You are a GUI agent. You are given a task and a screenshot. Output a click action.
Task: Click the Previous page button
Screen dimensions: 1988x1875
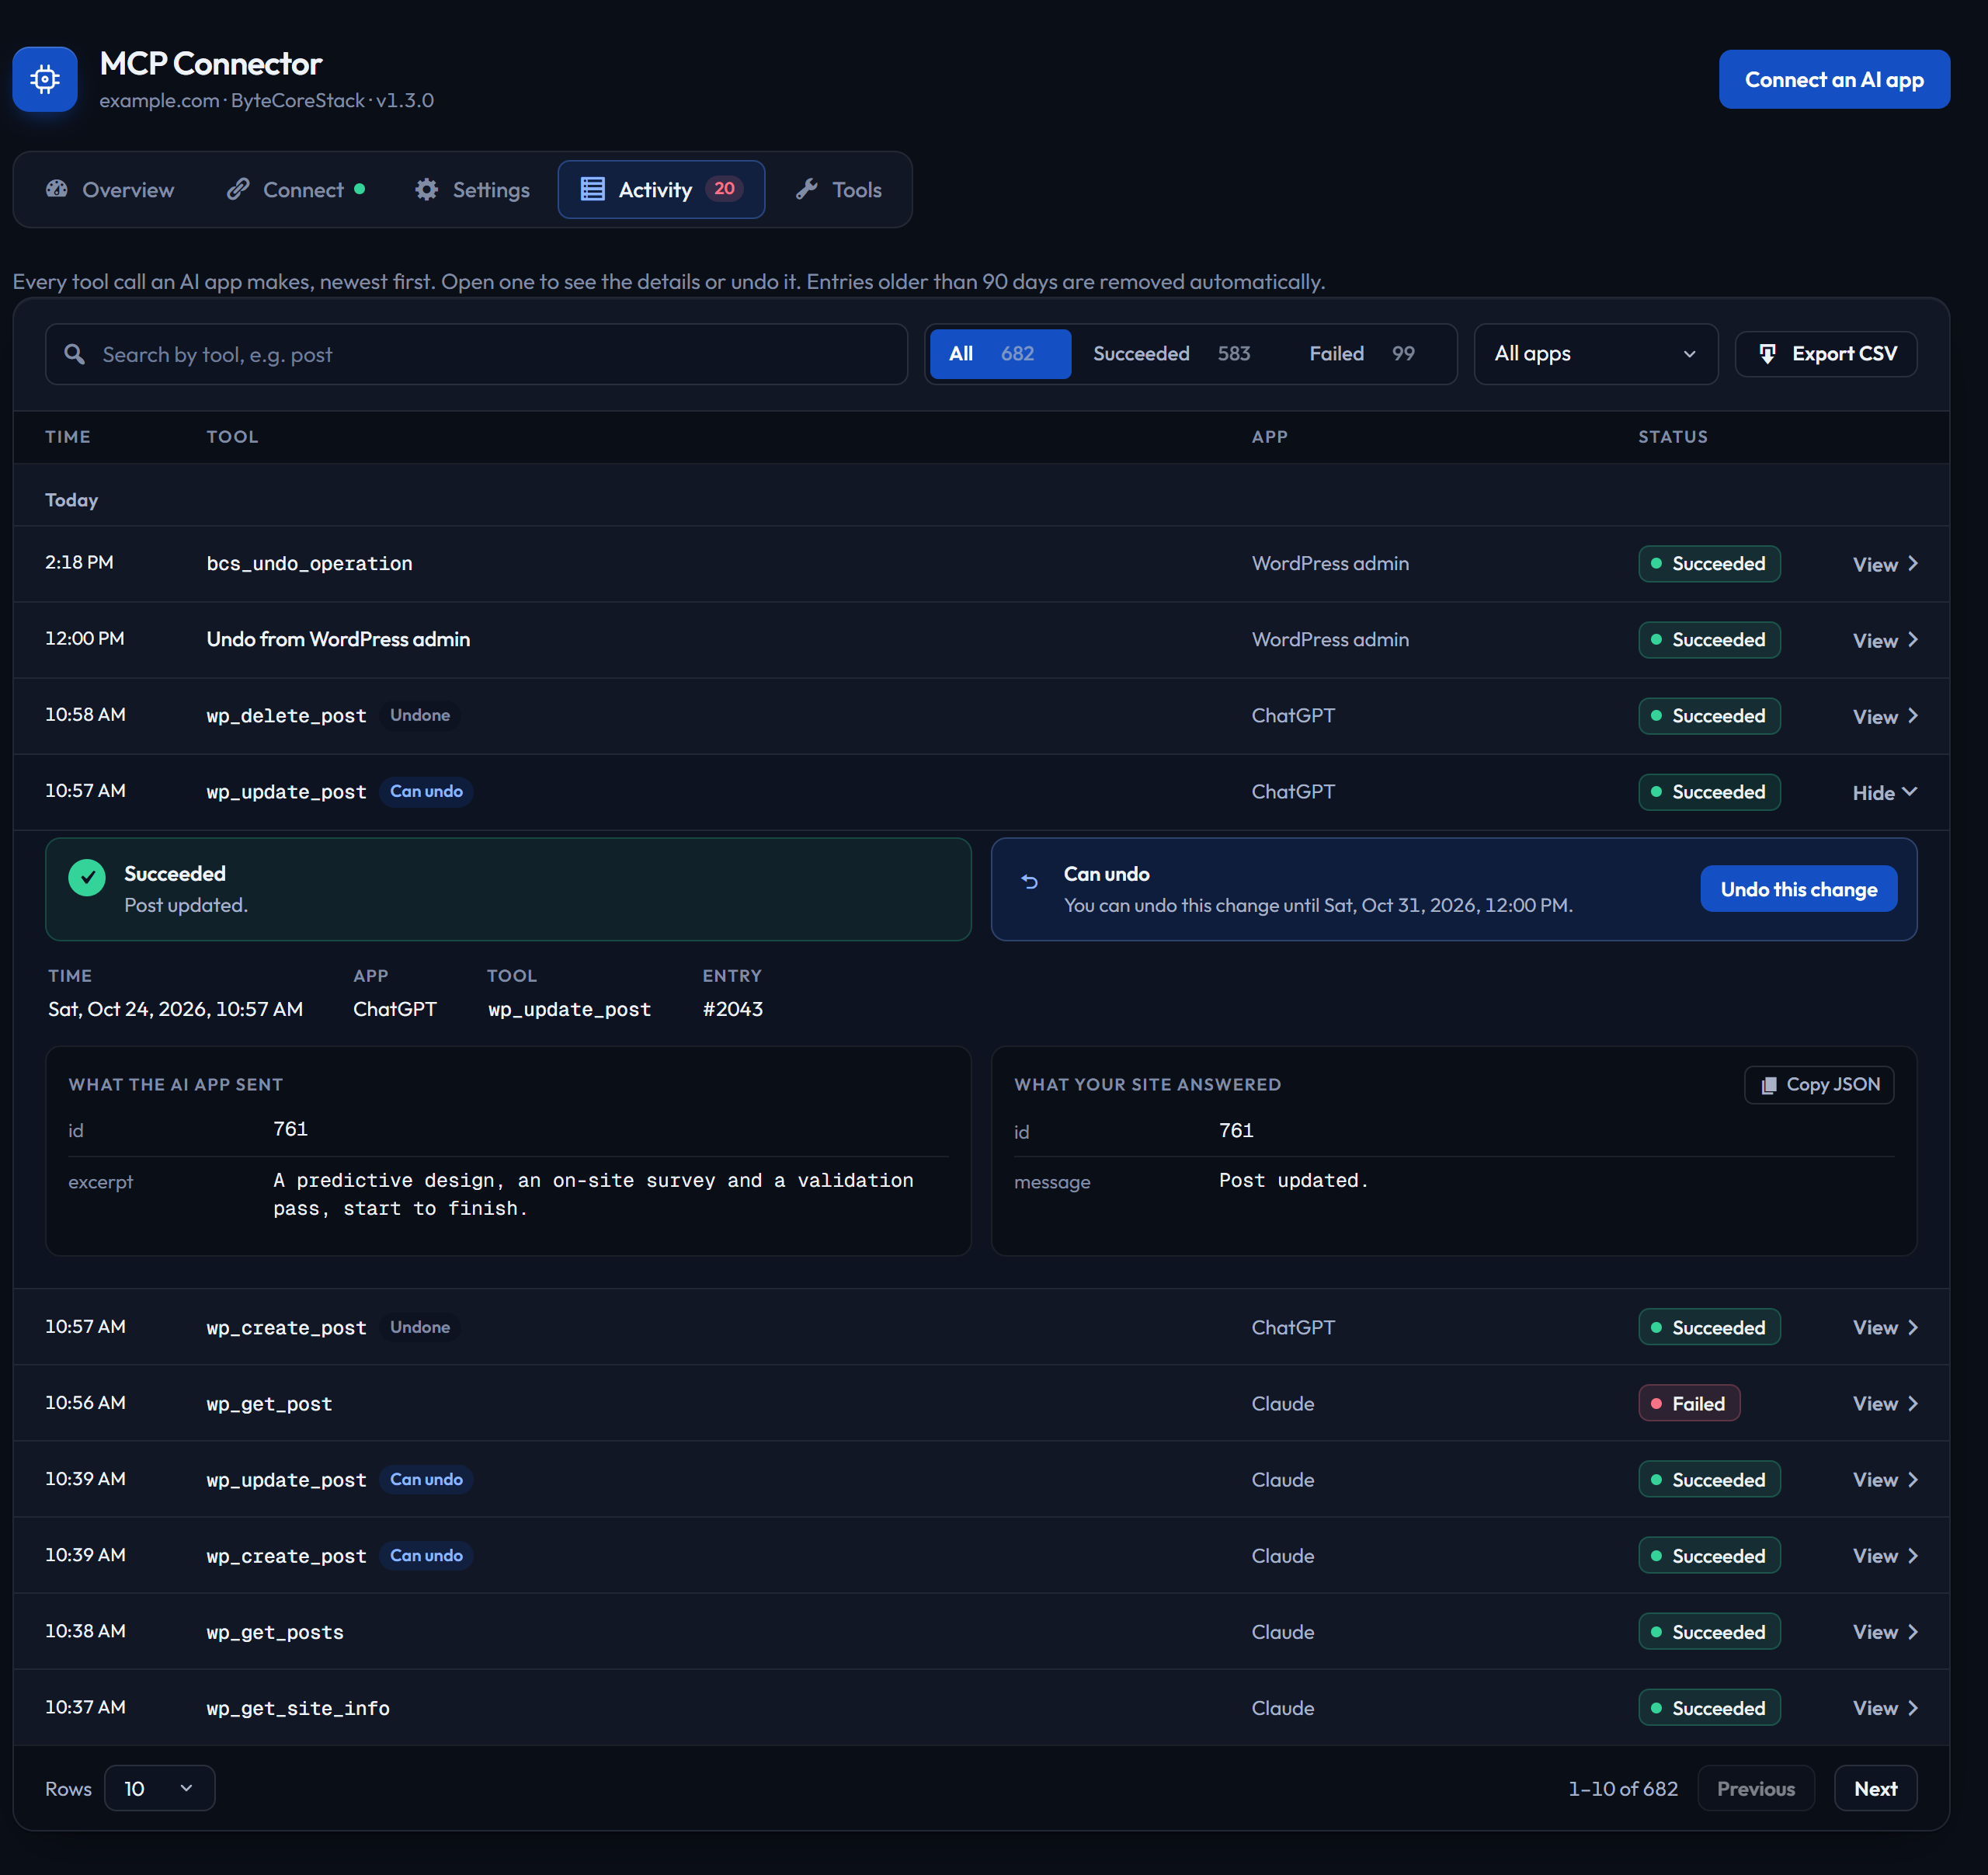click(x=1756, y=1788)
